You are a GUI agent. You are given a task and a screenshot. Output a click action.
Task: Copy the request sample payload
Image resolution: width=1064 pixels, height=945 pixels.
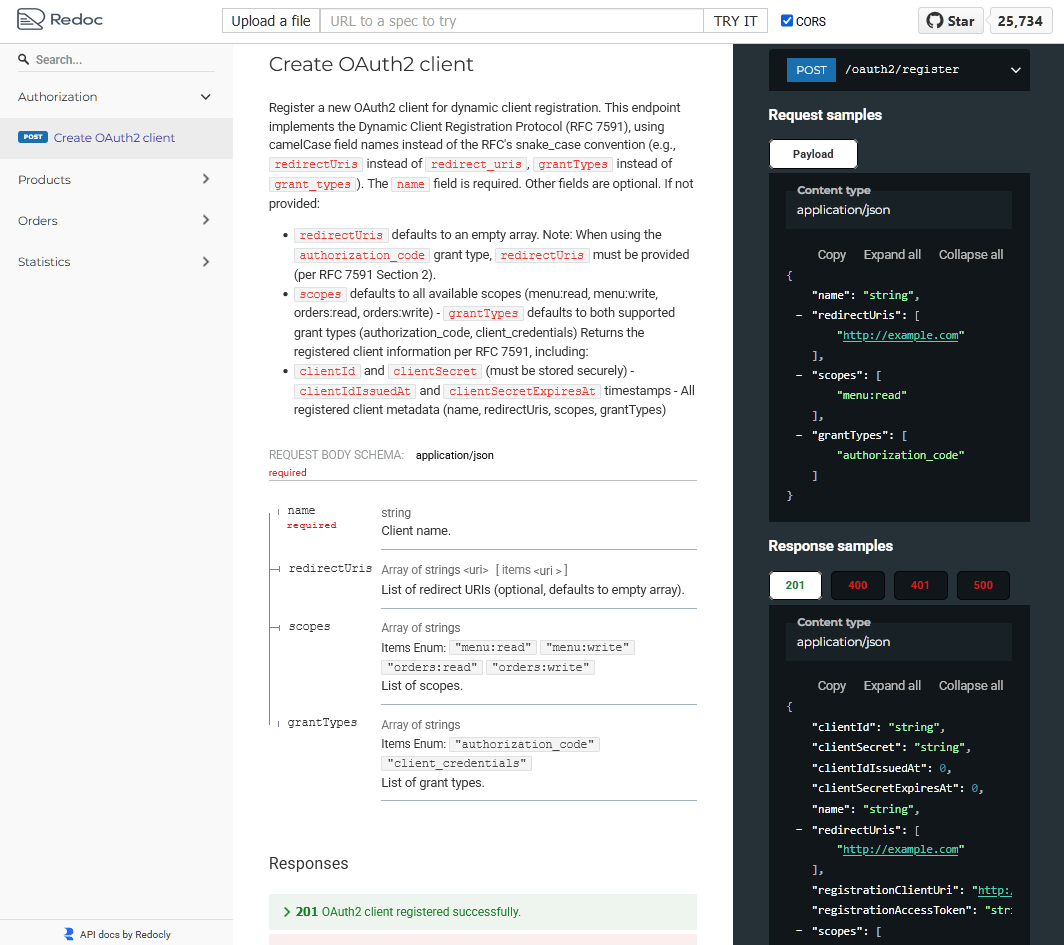(x=831, y=255)
